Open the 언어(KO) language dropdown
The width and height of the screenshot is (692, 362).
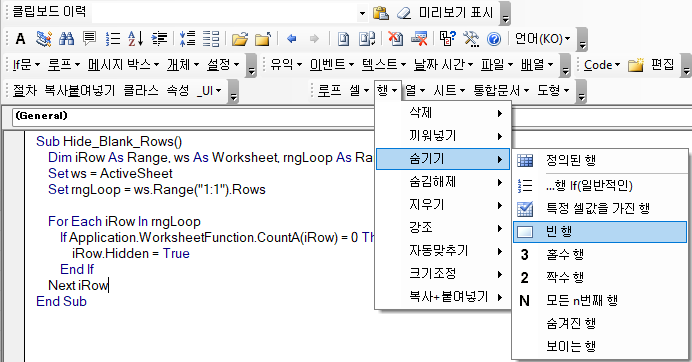[542, 39]
